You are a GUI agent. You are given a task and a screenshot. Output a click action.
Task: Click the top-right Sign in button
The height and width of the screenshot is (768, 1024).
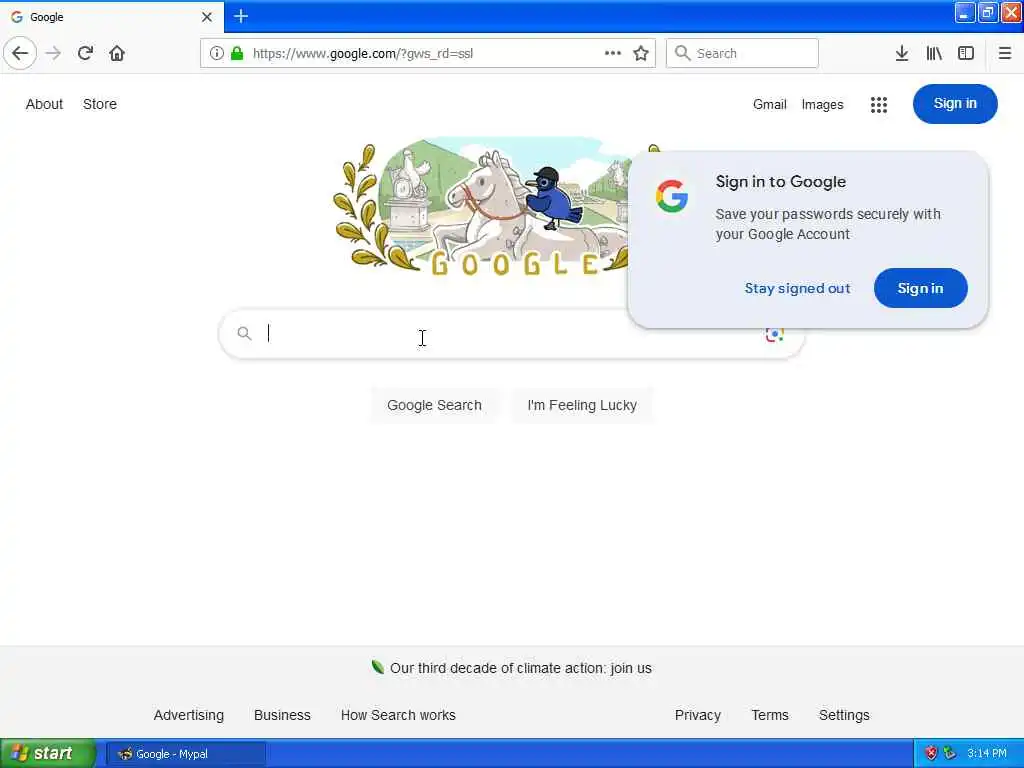[x=955, y=104]
